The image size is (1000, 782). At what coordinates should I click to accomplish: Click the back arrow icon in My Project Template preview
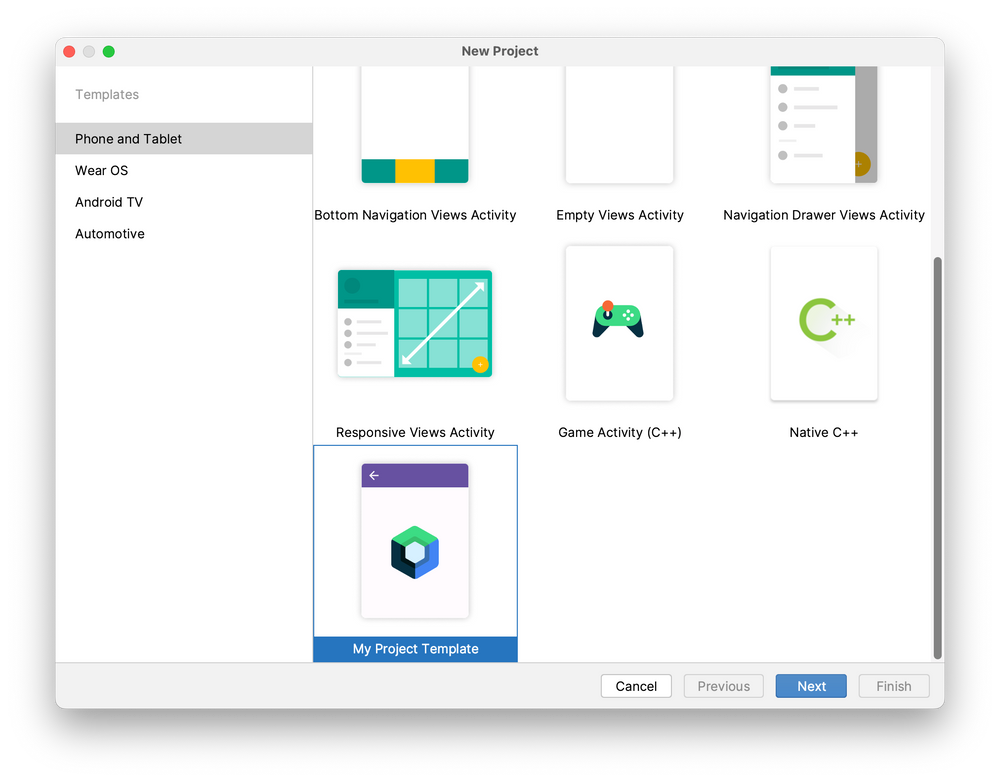(x=375, y=474)
